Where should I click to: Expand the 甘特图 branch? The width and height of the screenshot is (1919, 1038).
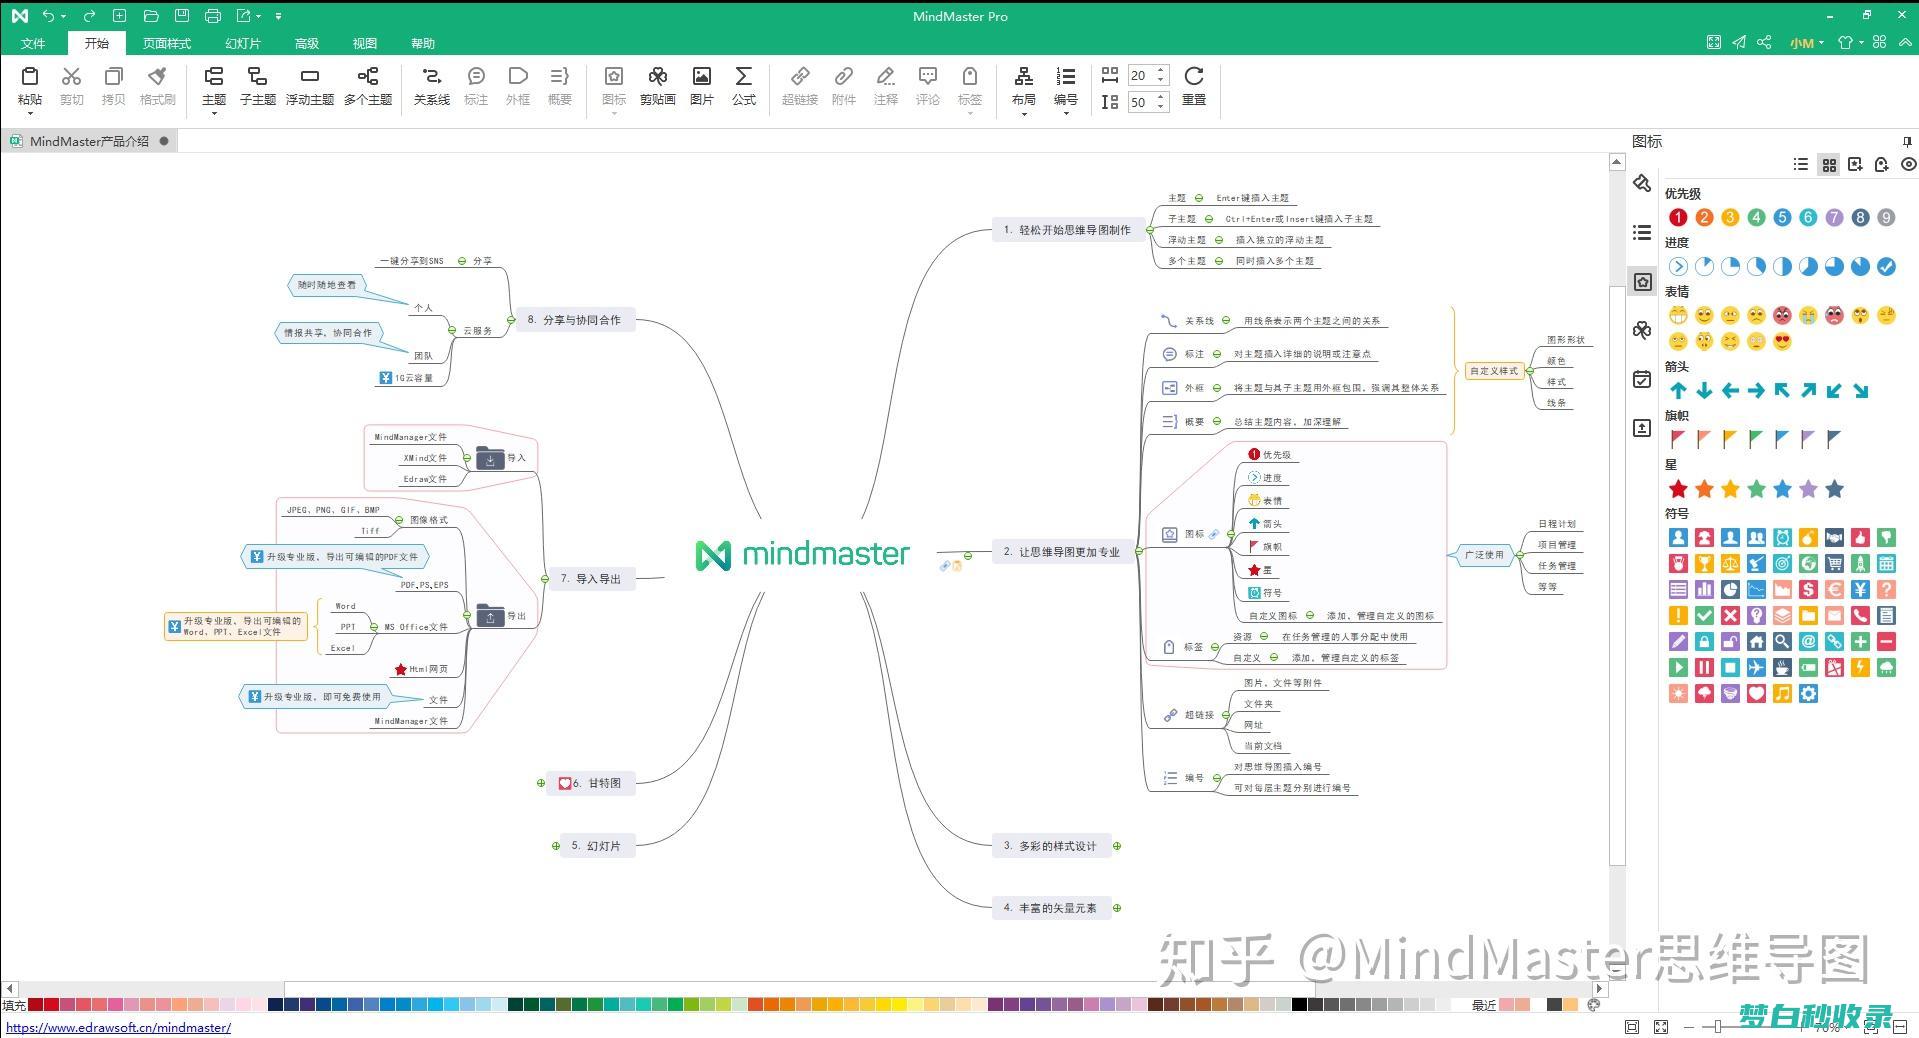point(541,783)
